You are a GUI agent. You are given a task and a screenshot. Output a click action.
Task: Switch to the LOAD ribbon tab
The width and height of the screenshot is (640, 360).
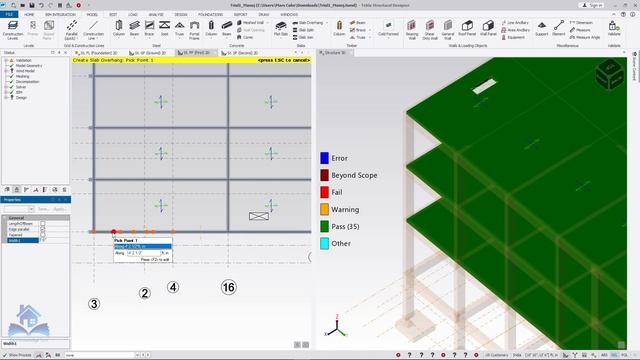(133, 14)
